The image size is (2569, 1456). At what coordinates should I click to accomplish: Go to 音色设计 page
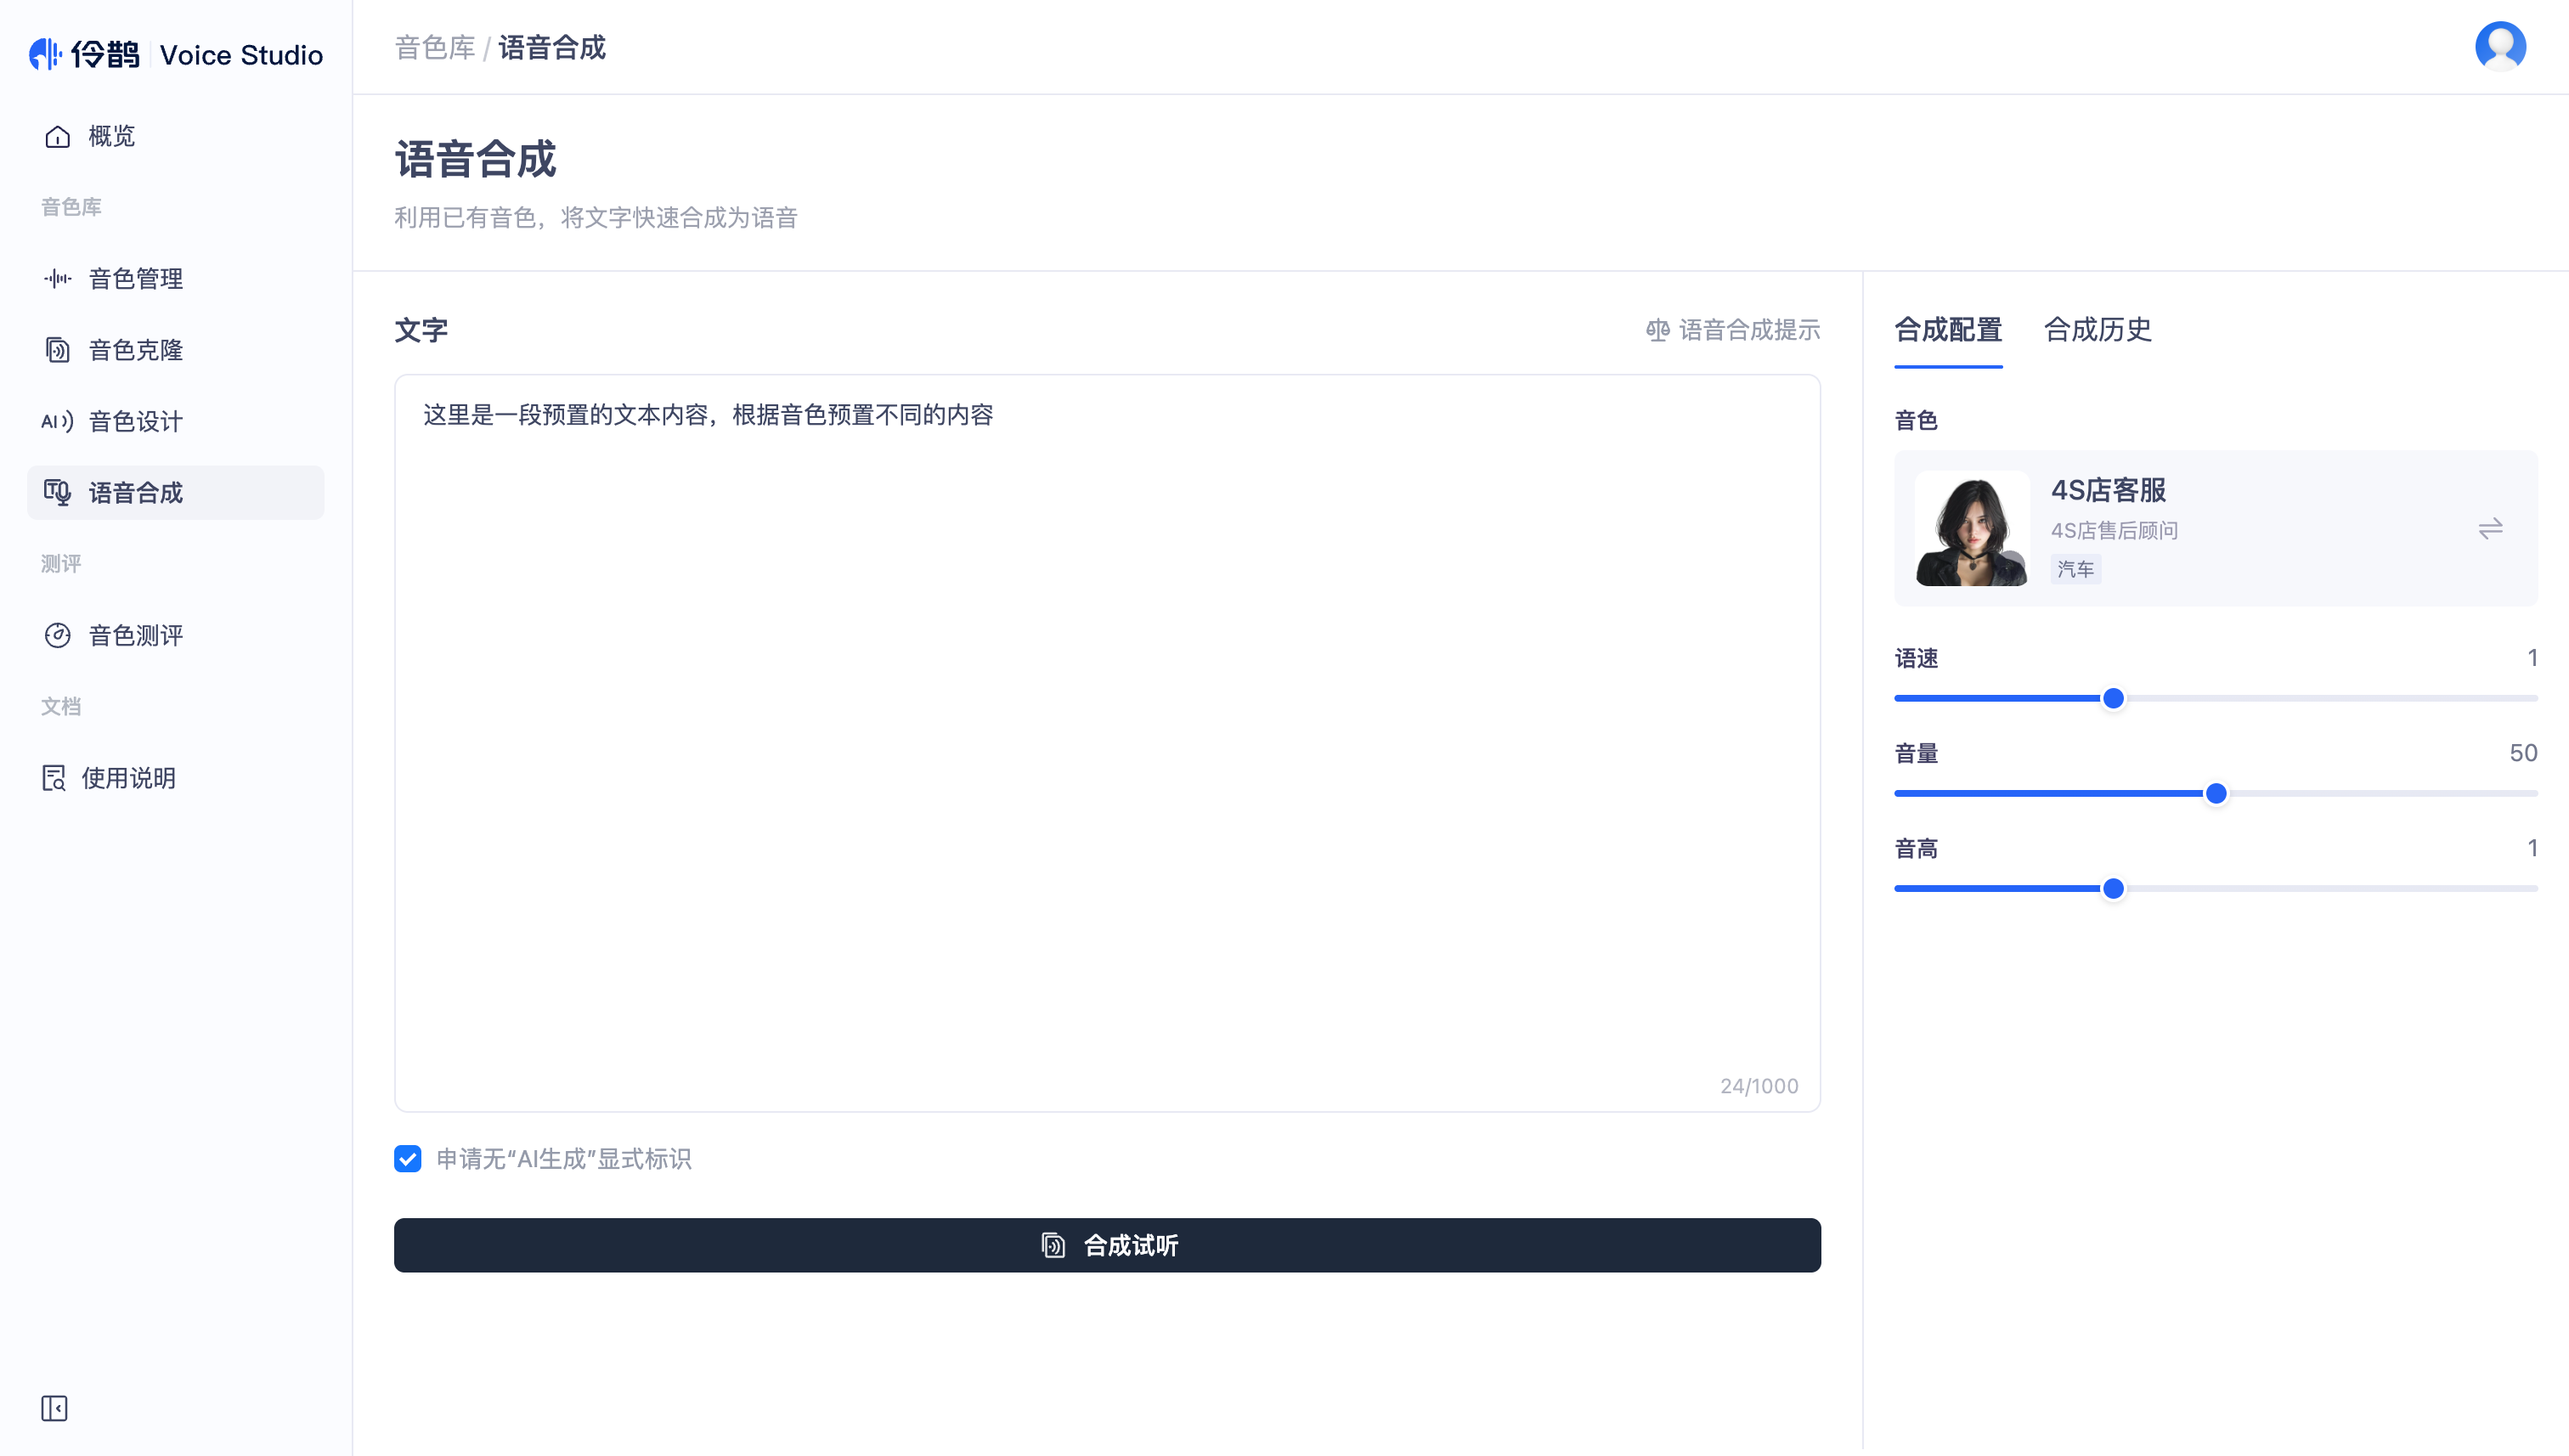click(176, 421)
